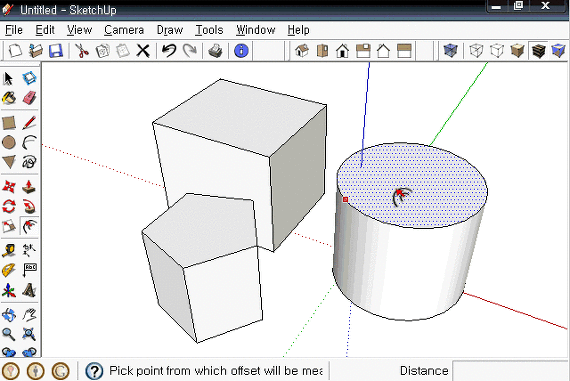This screenshot has width=570, height=381.
Task: Save with the floppy disk icon
Action: [x=56, y=51]
